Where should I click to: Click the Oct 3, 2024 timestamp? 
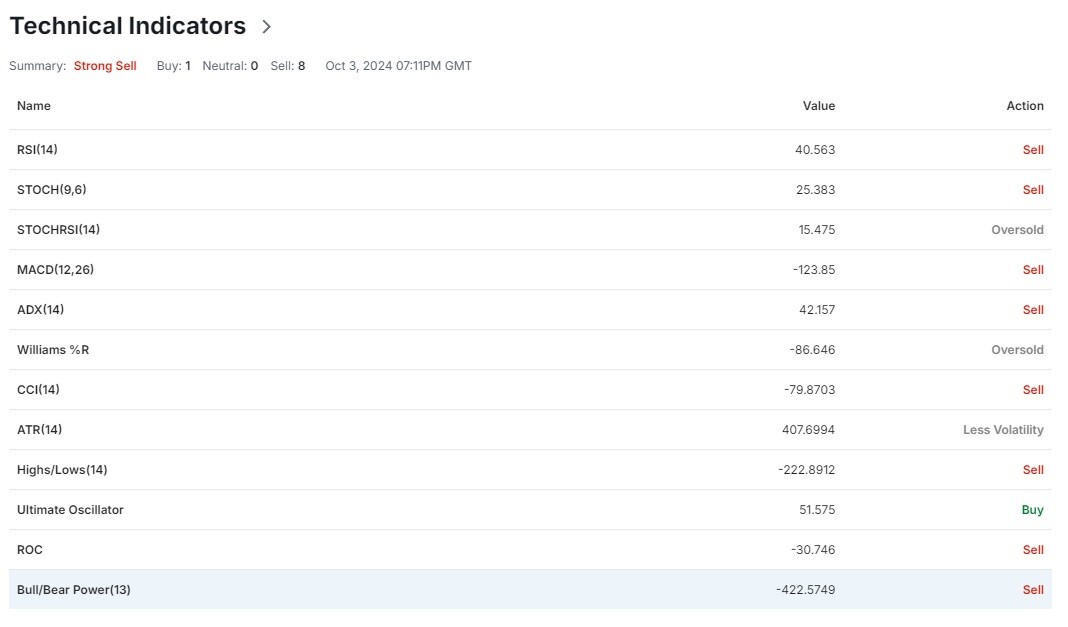click(x=398, y=66)
